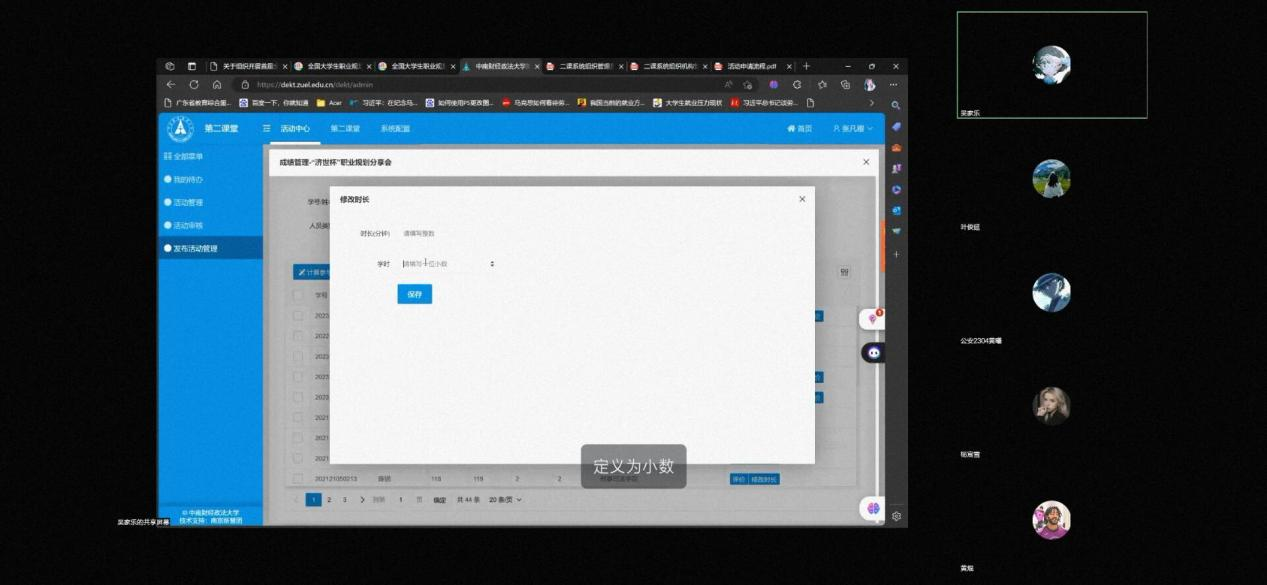Open the Edge sidebar settings gear

(896, 516)
